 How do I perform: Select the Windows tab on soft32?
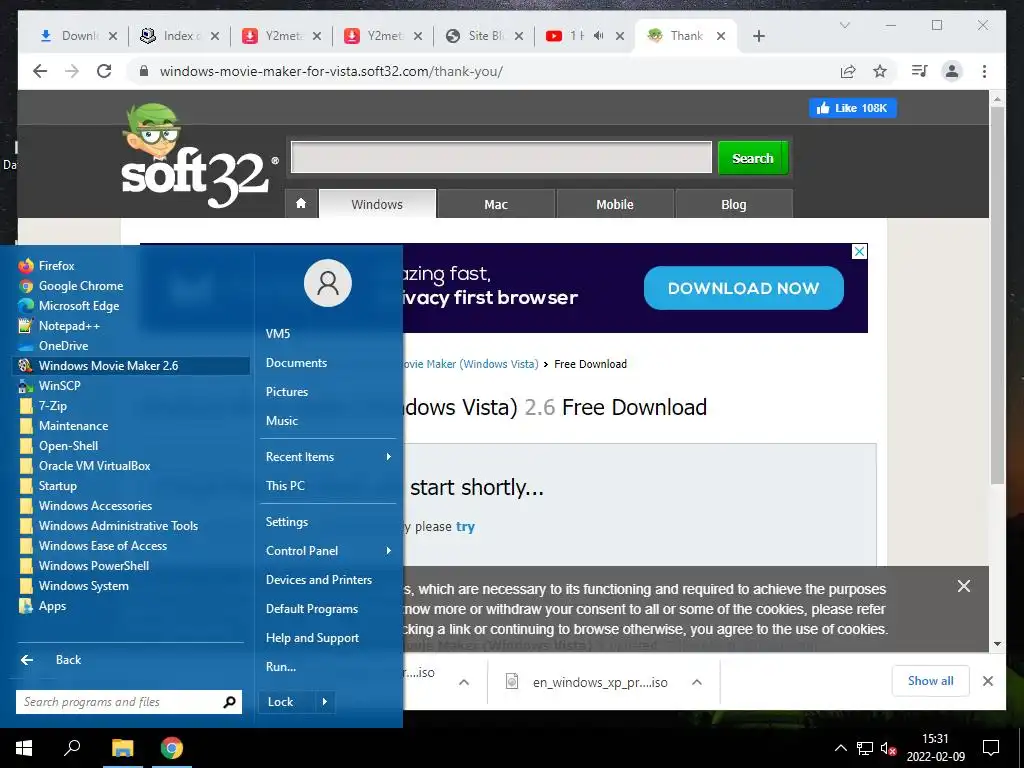[x=377, y=204]
